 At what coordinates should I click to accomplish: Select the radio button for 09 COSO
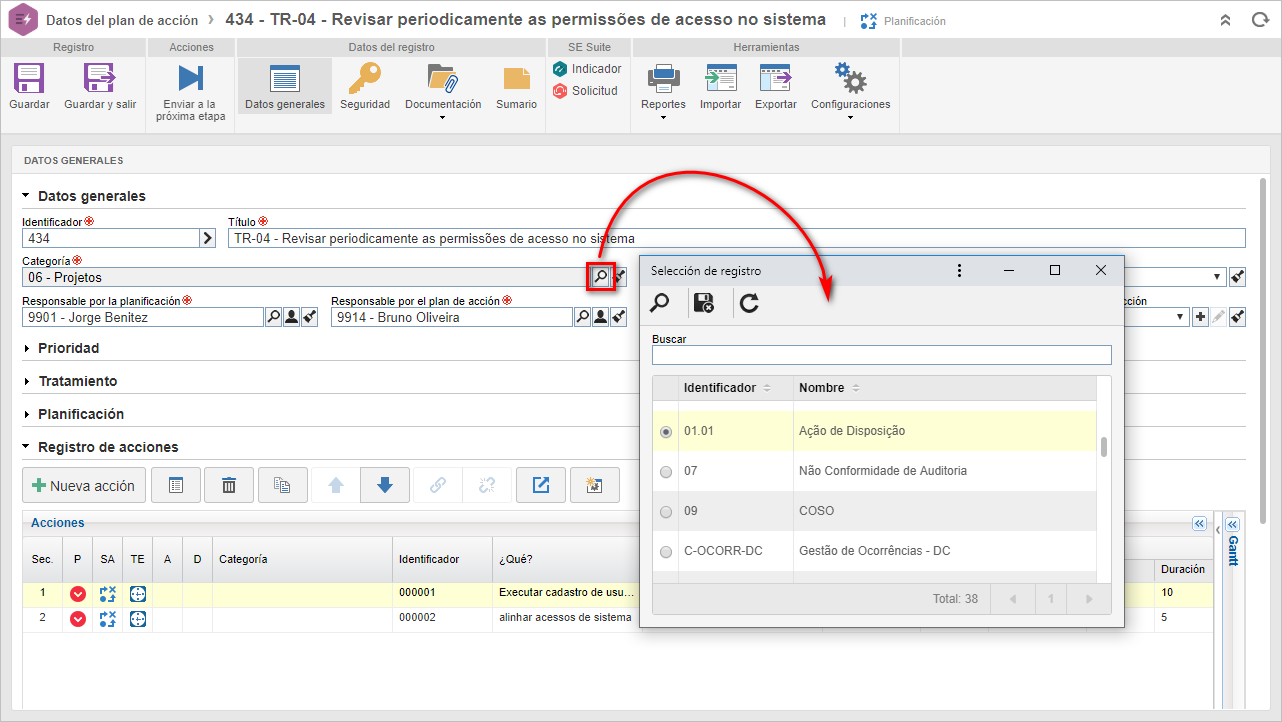(666, 512)
